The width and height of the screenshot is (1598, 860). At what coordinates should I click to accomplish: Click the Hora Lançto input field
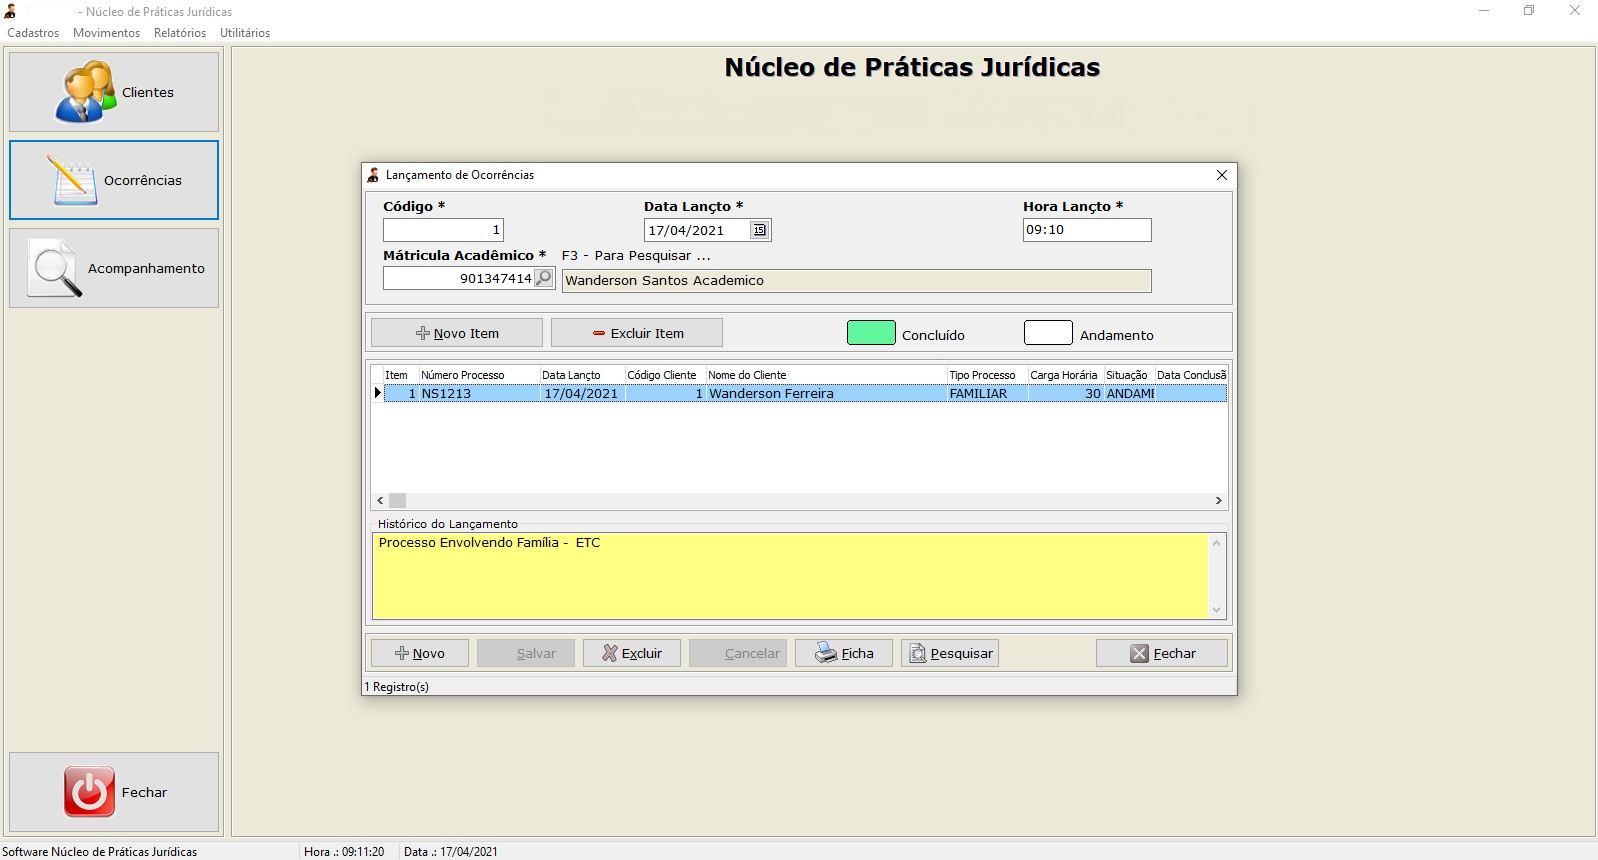(1086, 230)
